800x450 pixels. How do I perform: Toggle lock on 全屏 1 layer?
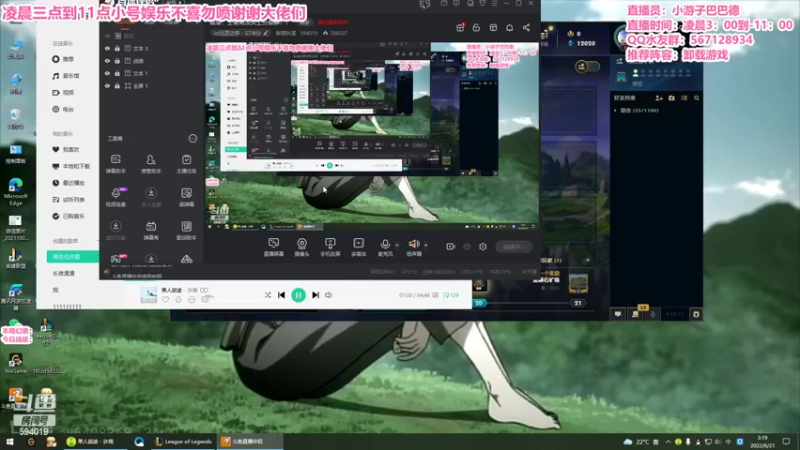(x=117, y=86)
